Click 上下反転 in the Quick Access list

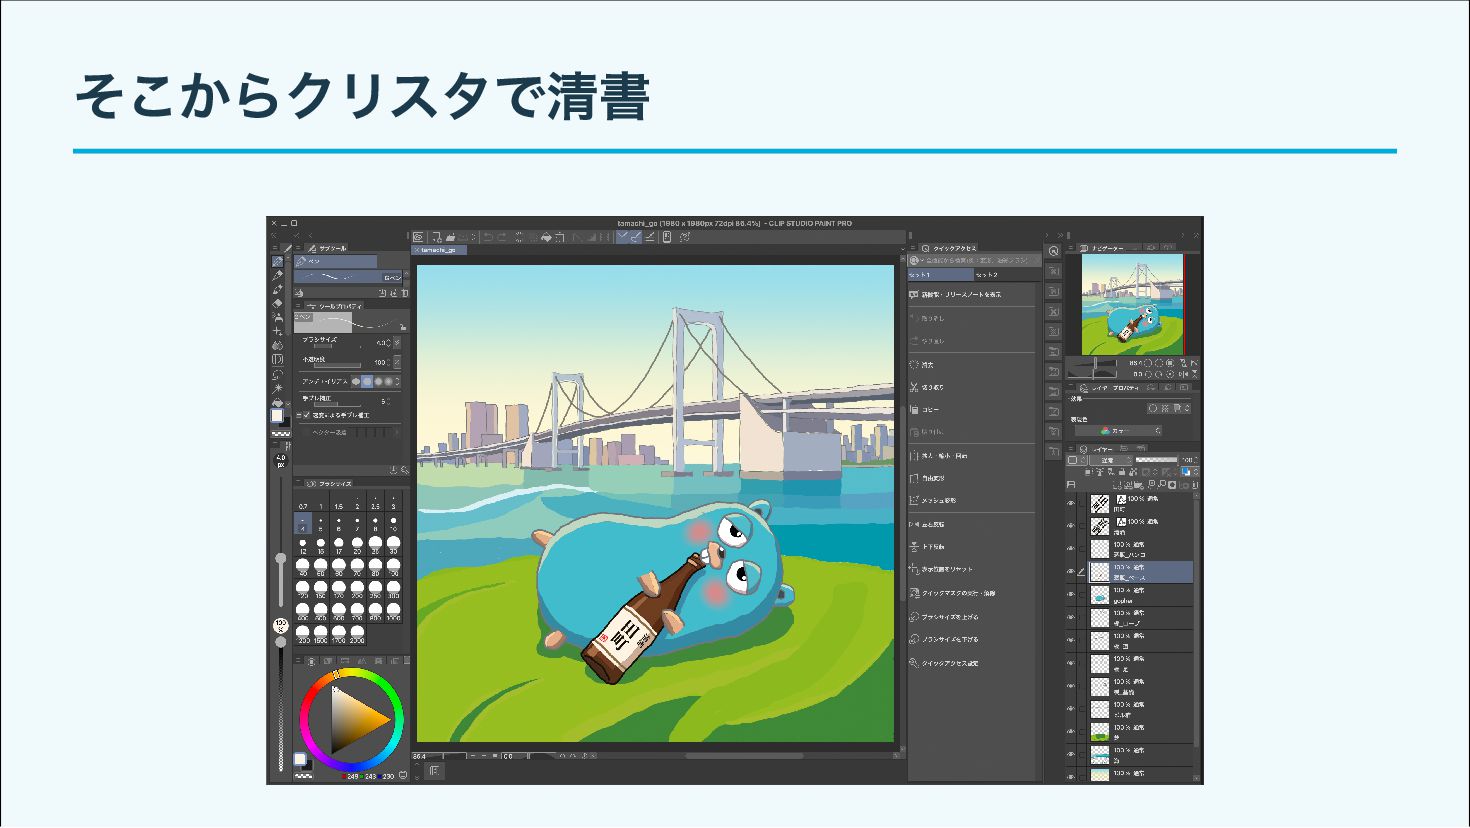click(x=931, y=547)
